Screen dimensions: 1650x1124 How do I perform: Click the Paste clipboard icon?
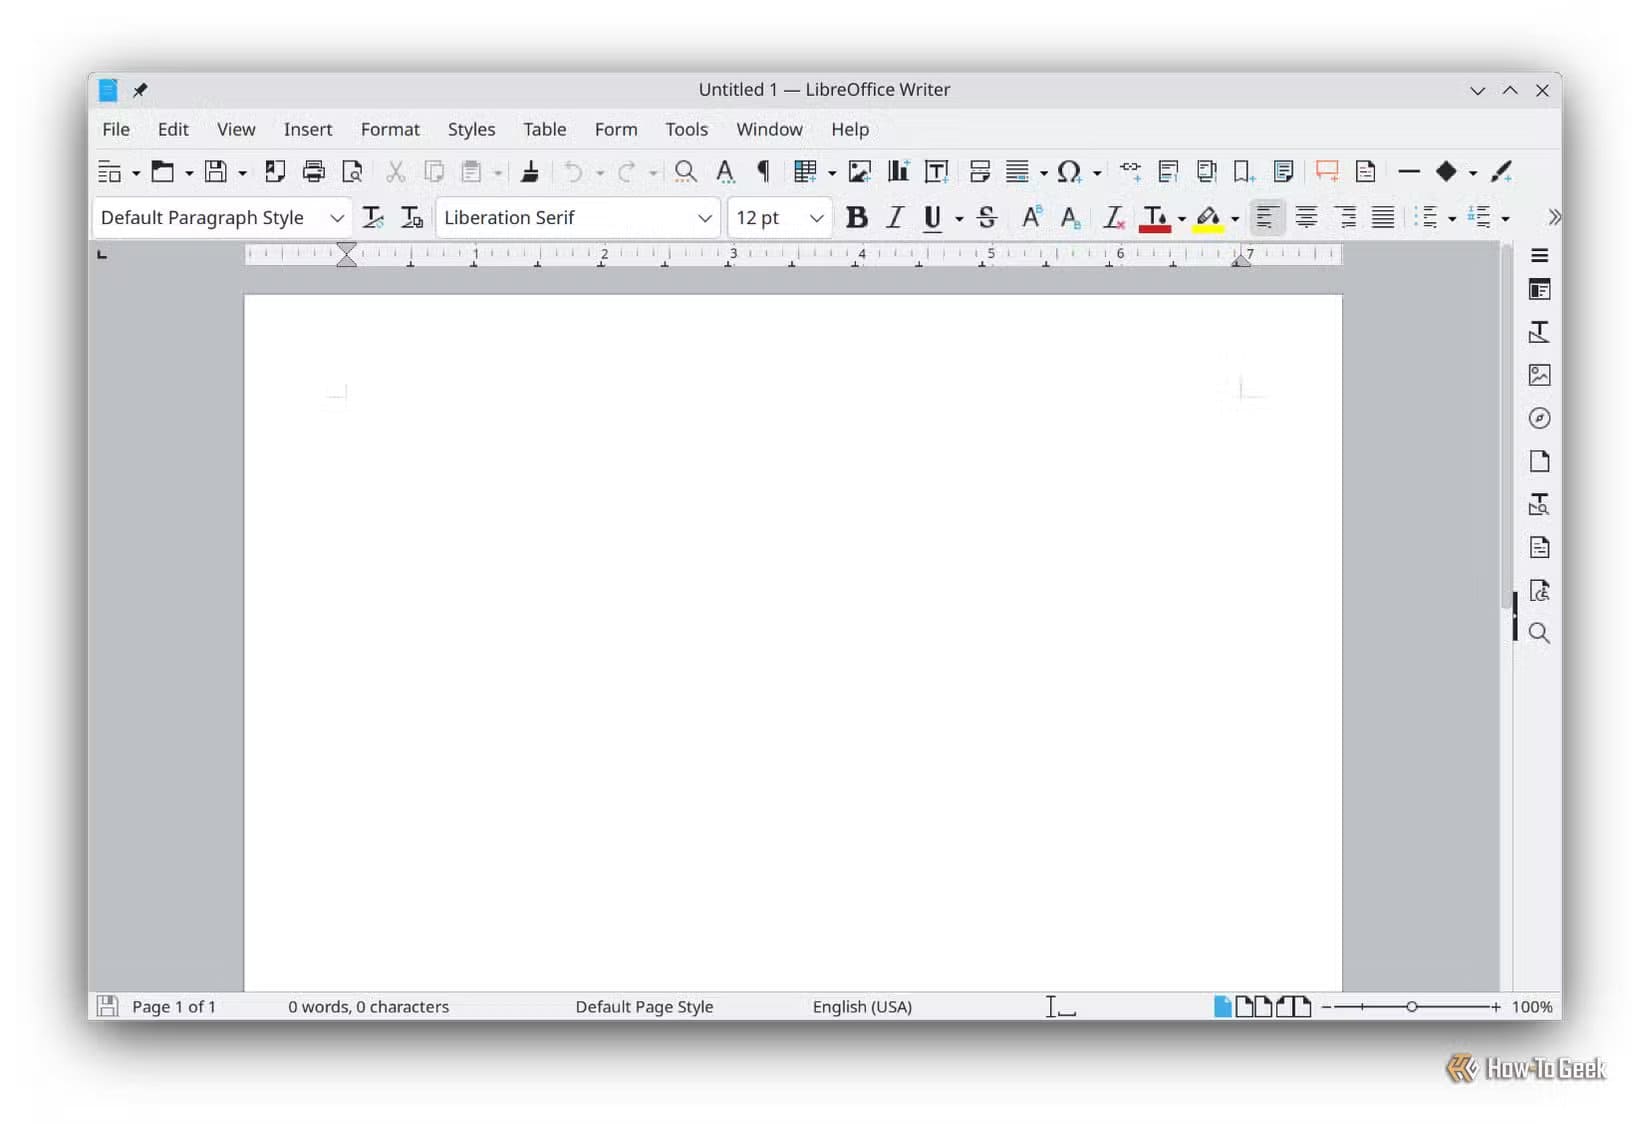click(x=471, y=172)
